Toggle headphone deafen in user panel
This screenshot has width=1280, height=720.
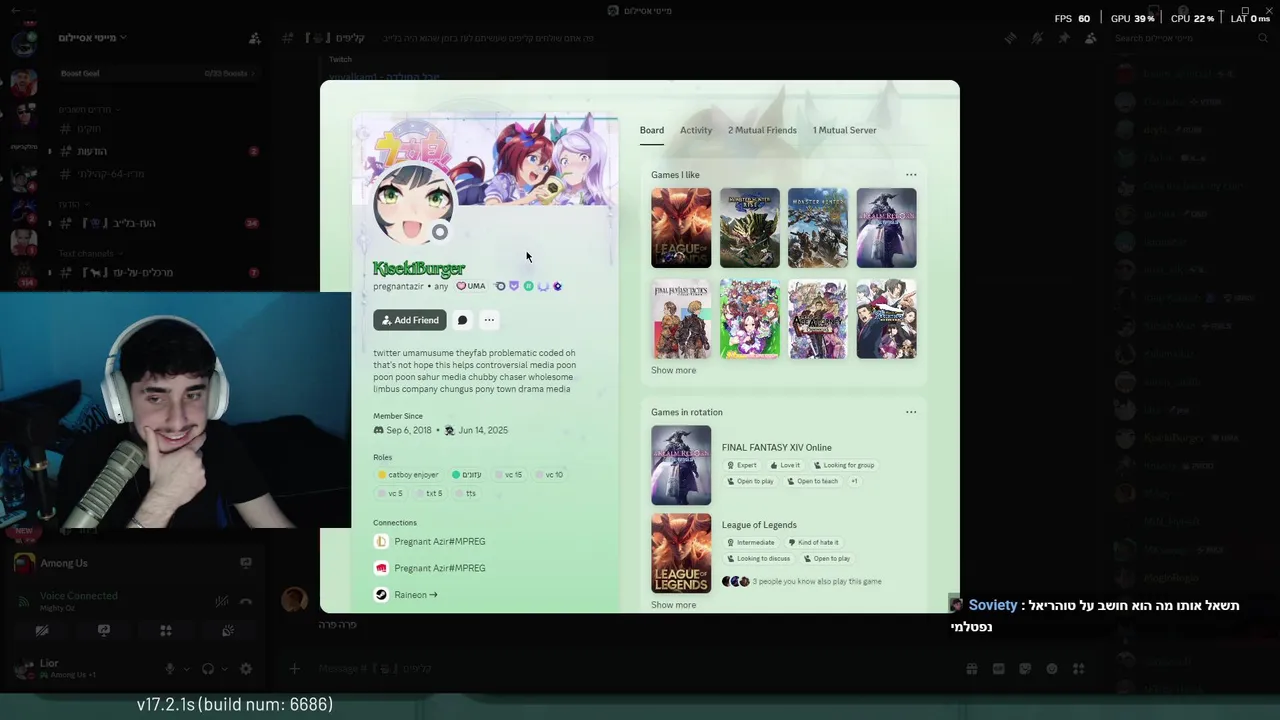[x=208, y=669]
